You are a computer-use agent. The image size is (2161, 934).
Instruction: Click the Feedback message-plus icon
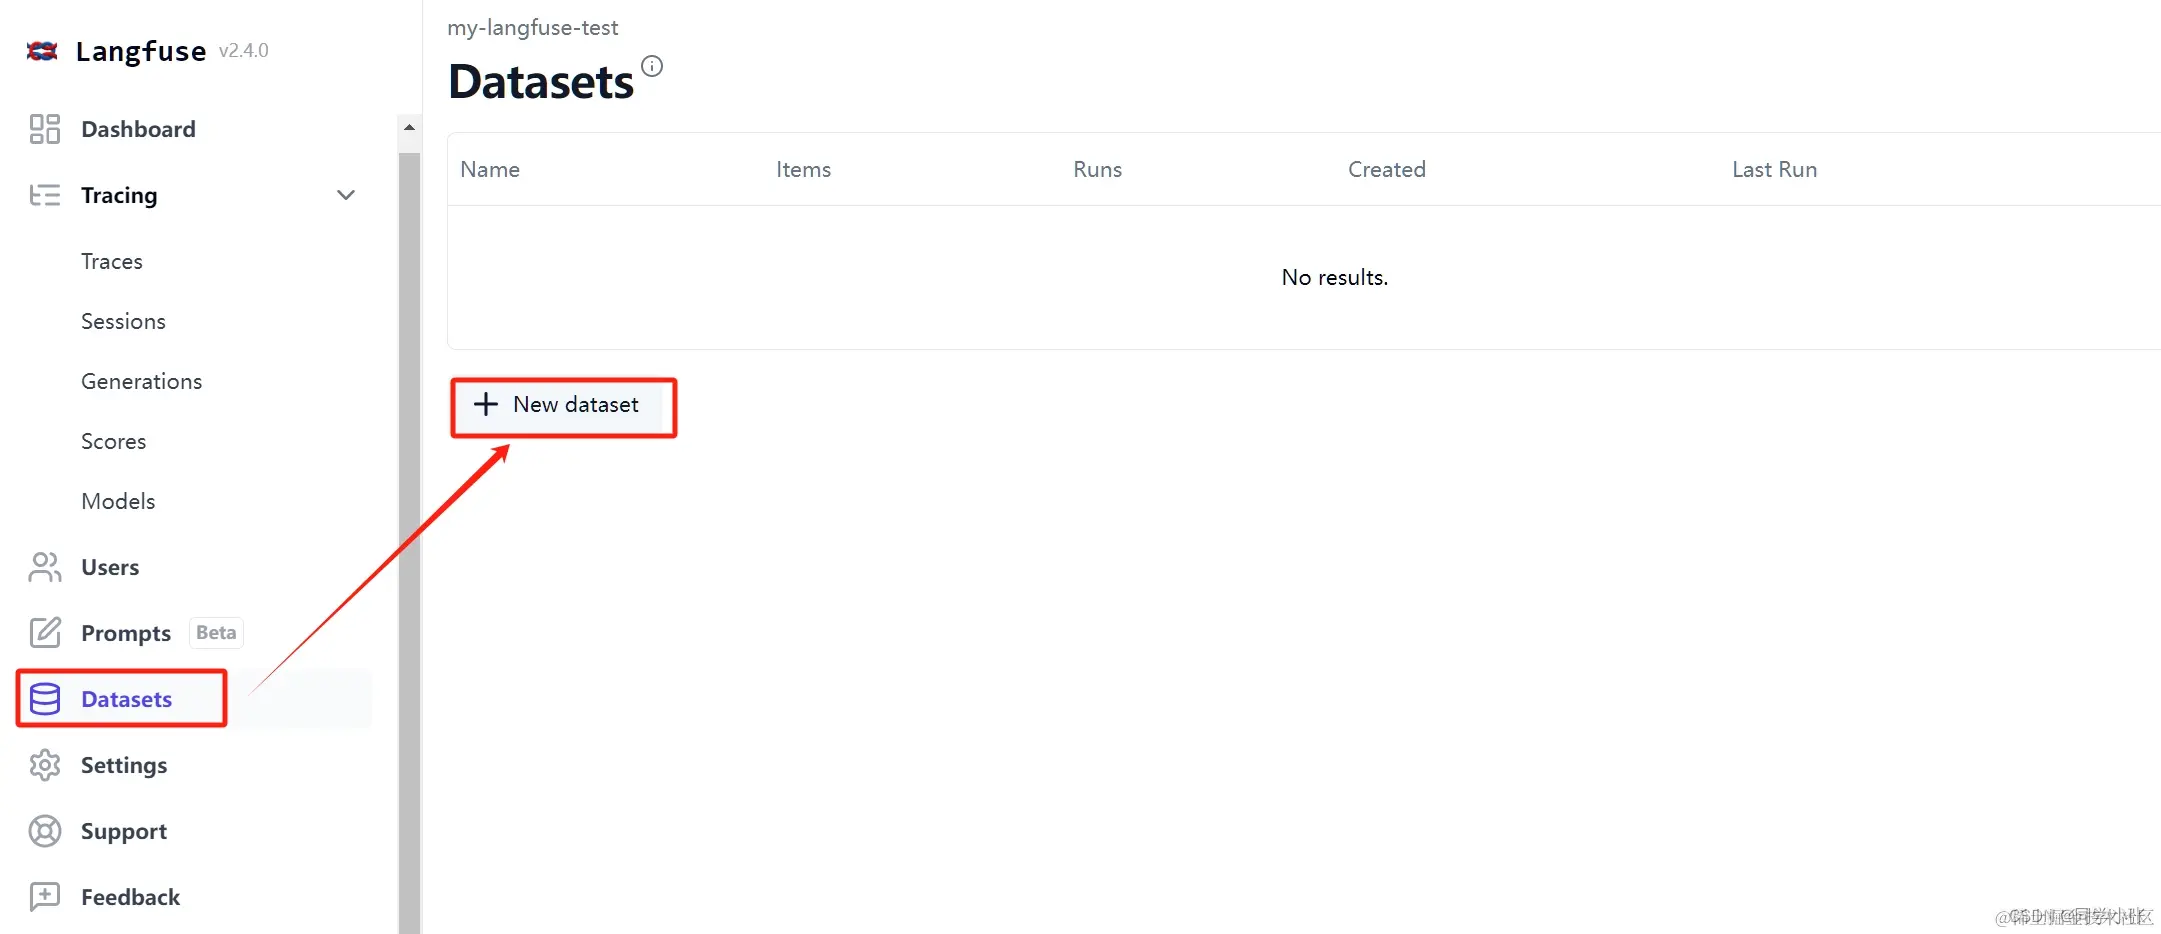(x=45, y=897)
